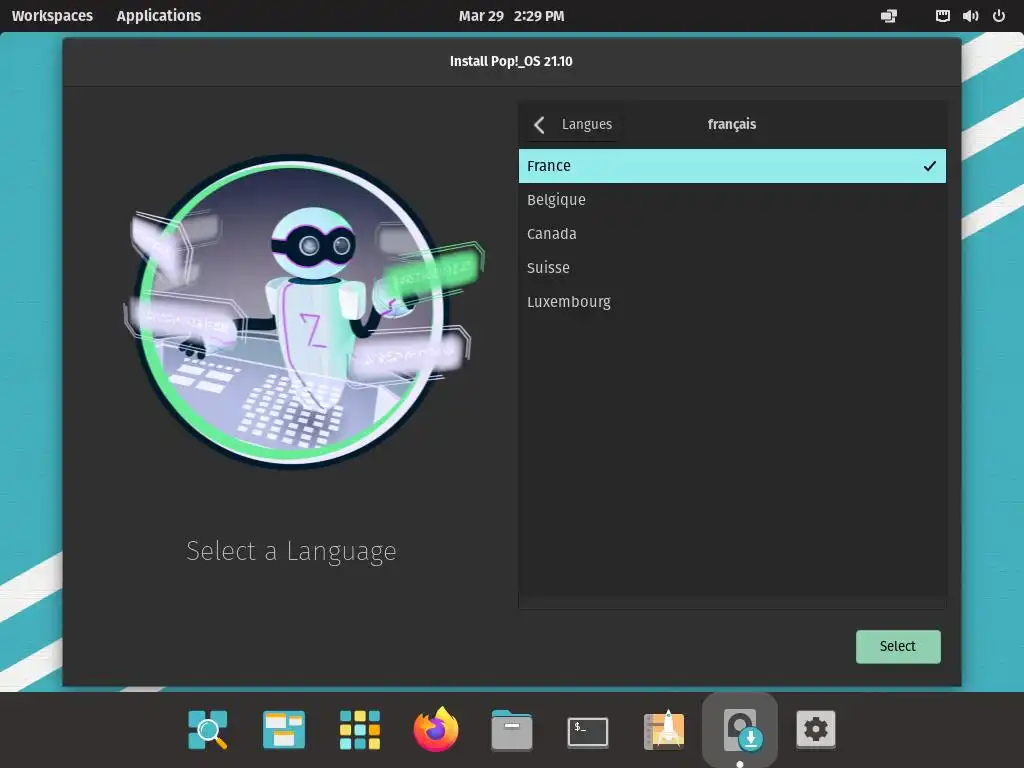Screen dimensions: 1024x768
Task: Open Settings gear from the dock
Action: coord(816,729)
